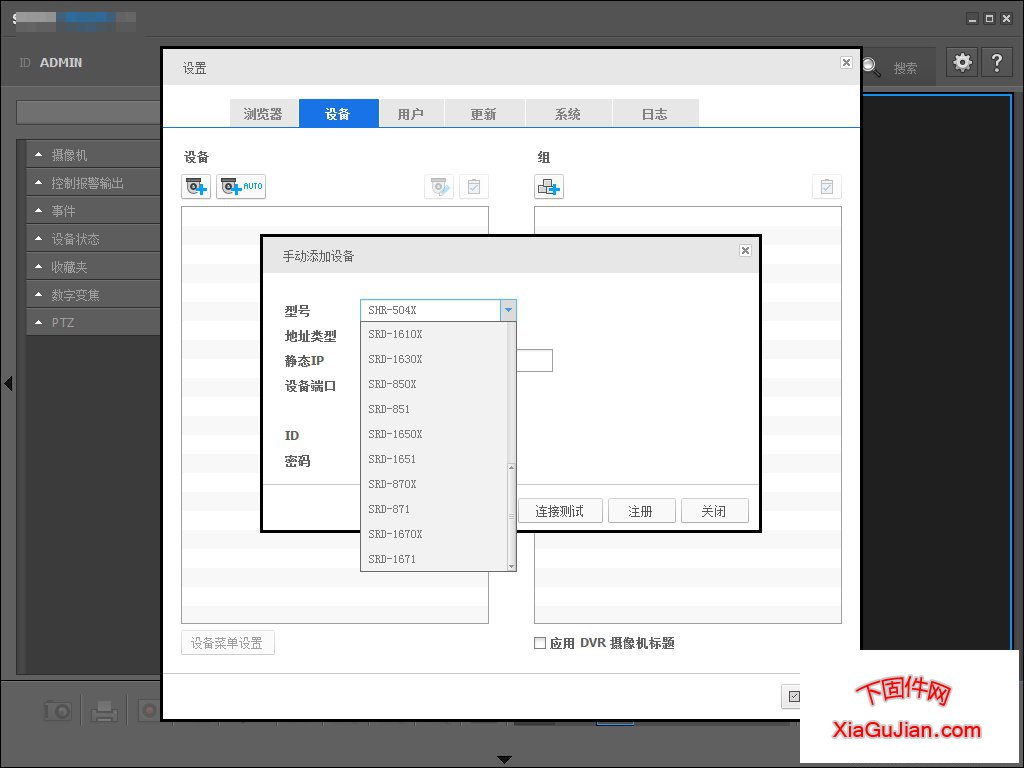This screenshot has height=768, width=1024.
Task: Click the 设备菜单设置 button
Action: click(227, 643)
